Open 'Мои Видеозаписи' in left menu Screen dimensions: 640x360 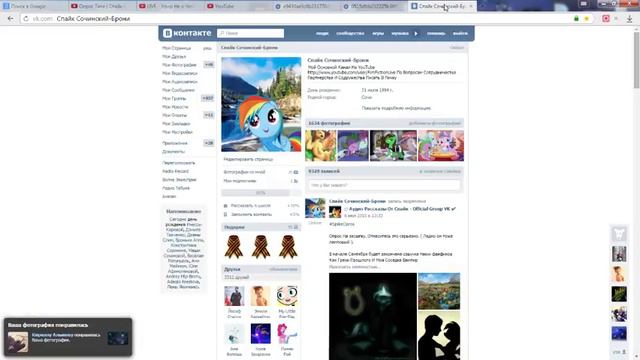(x=180, y=73)
